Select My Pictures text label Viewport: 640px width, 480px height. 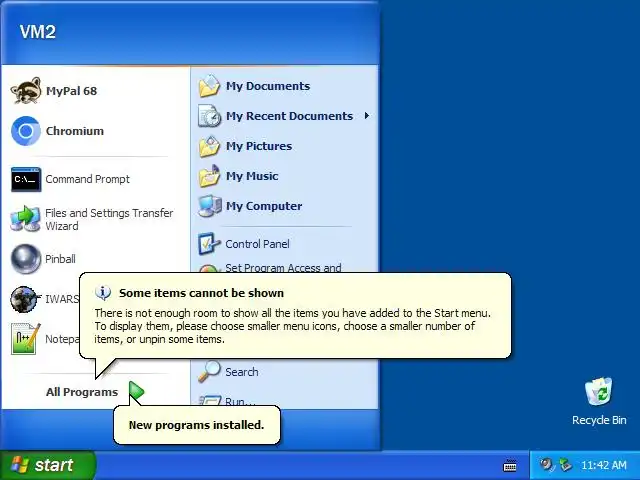point(259,146)
